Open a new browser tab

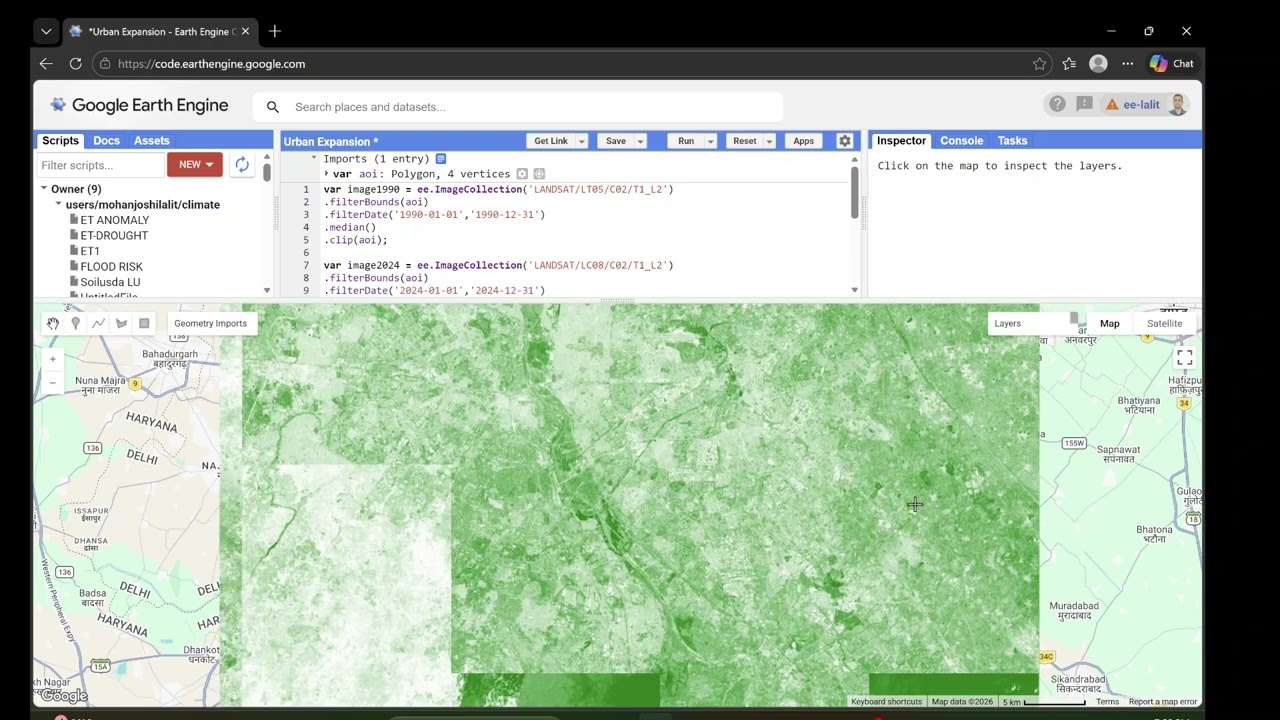[x=274, y=31]
